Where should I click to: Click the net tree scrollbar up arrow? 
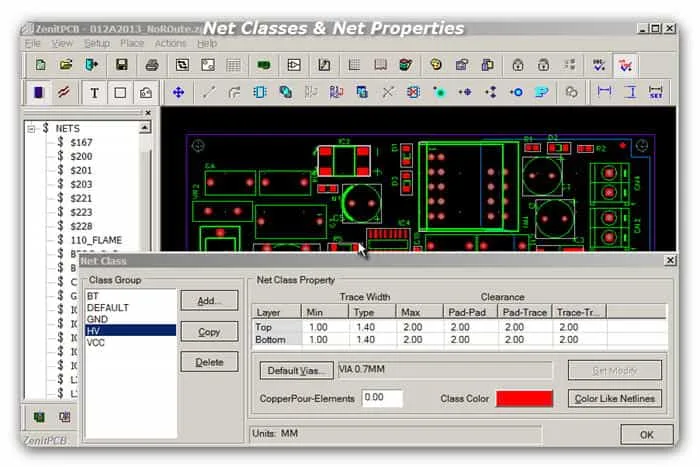(145, 129)
